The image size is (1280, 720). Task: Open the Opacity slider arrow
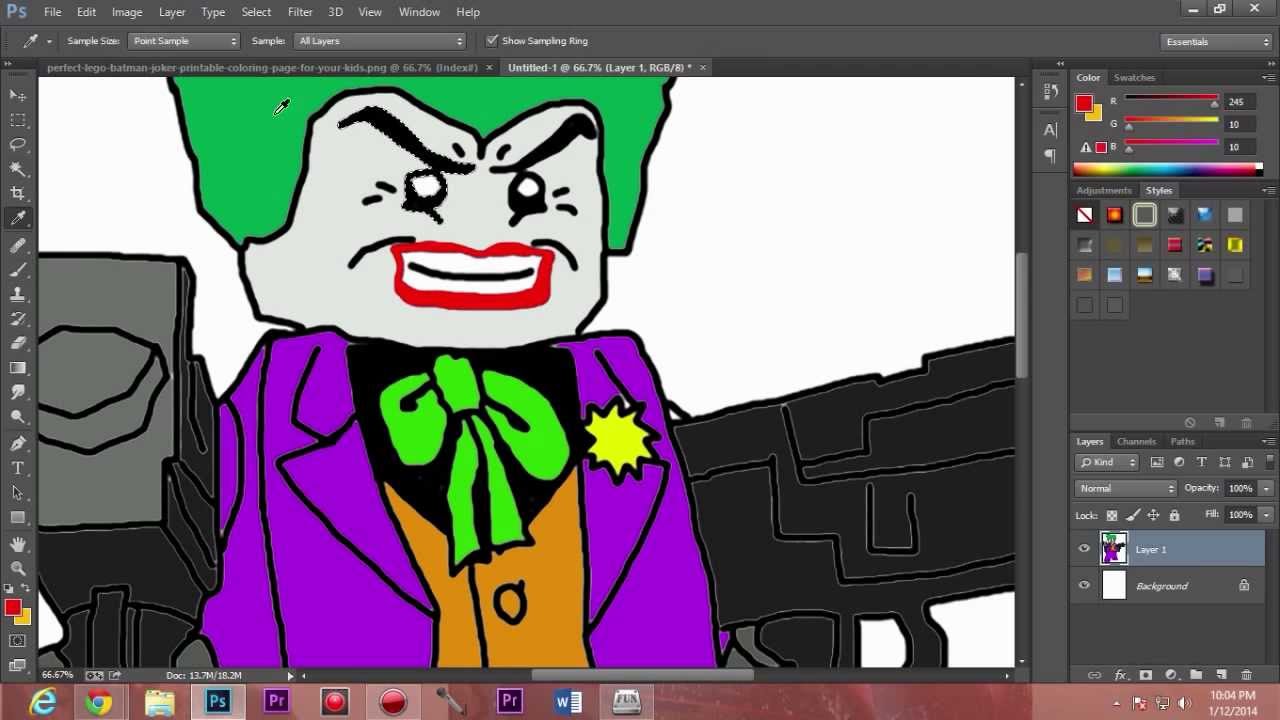click(1267, 488)
